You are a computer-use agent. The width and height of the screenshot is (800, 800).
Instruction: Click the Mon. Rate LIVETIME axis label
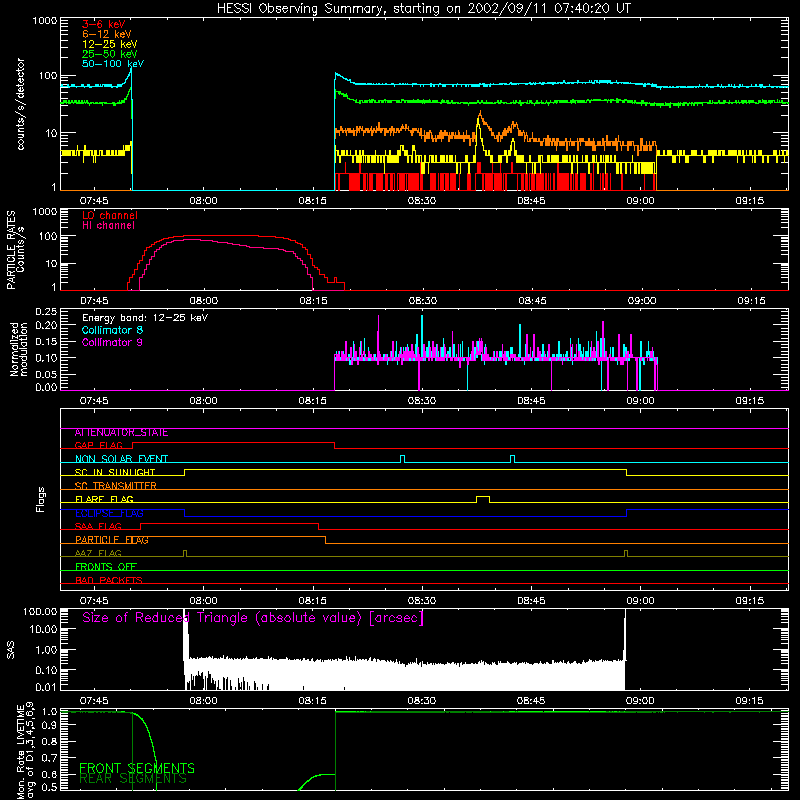(x=25, y=750)
